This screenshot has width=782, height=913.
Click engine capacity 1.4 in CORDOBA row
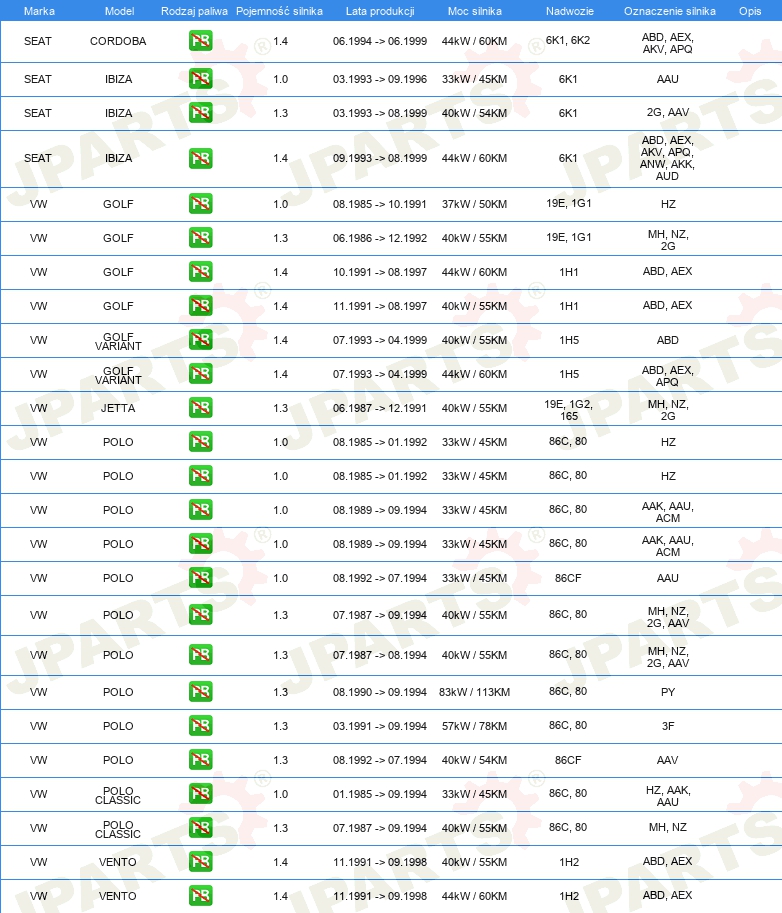coord(281,41)
